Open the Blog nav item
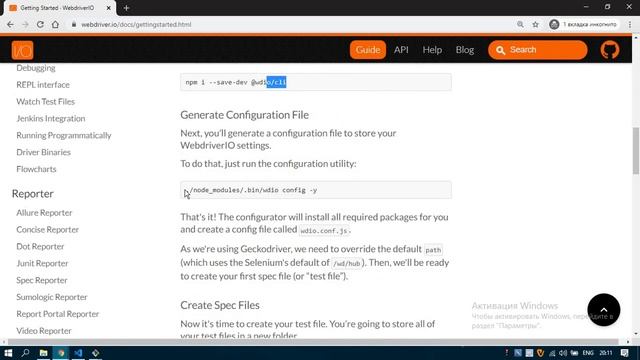Image resolution: width=640 pixels, height=360 pixels. point(465,50)
